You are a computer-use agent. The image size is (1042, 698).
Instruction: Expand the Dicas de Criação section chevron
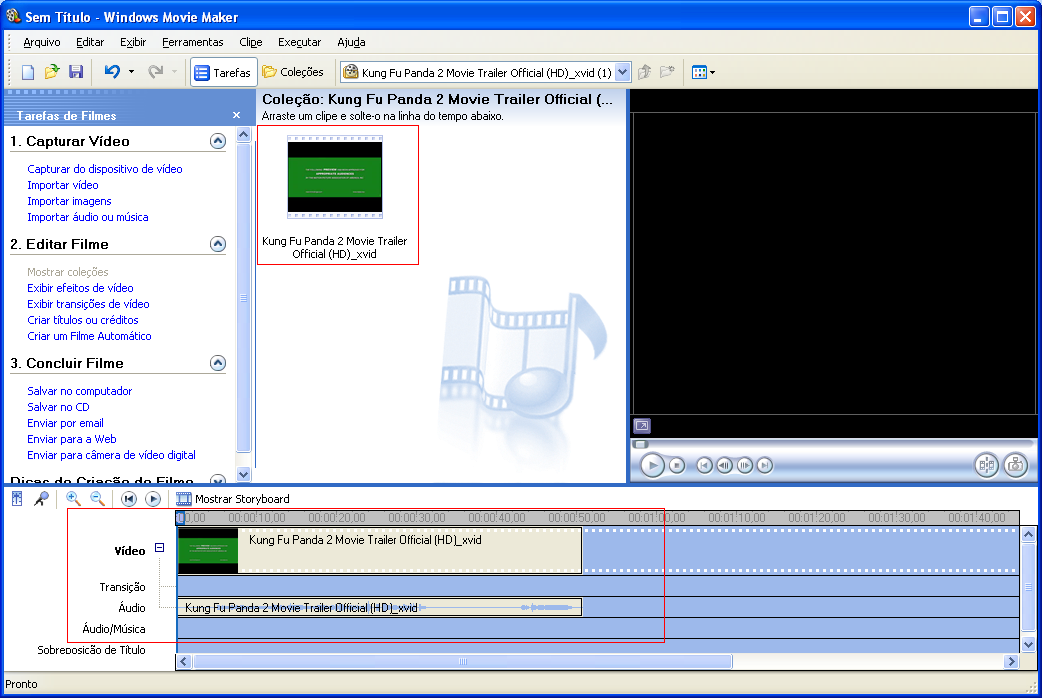click(218, 479)
